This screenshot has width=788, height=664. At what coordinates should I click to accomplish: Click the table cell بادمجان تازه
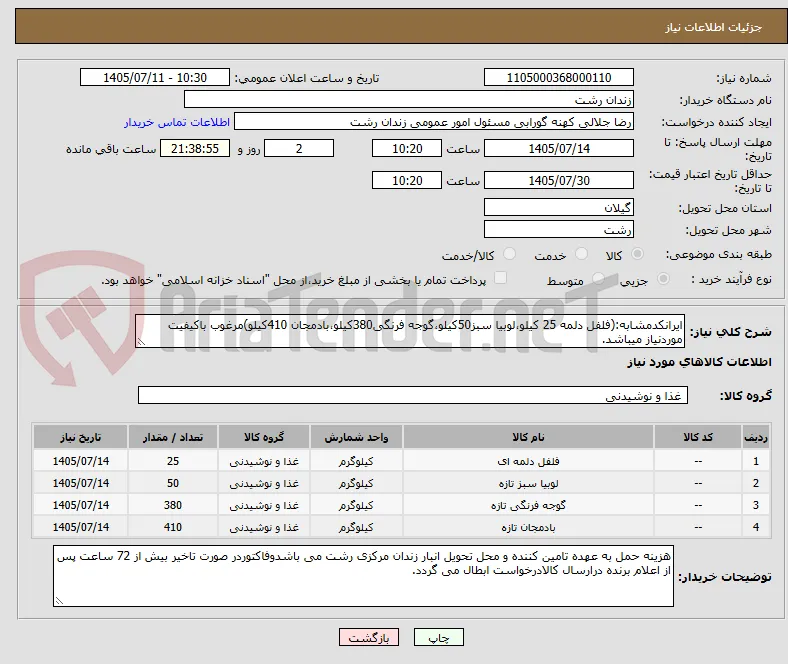[x=528, y=527]
